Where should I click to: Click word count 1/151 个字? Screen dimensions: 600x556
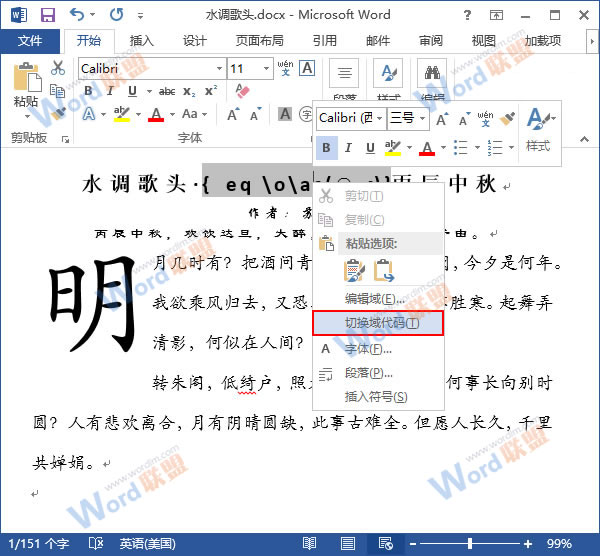[39, 543]
